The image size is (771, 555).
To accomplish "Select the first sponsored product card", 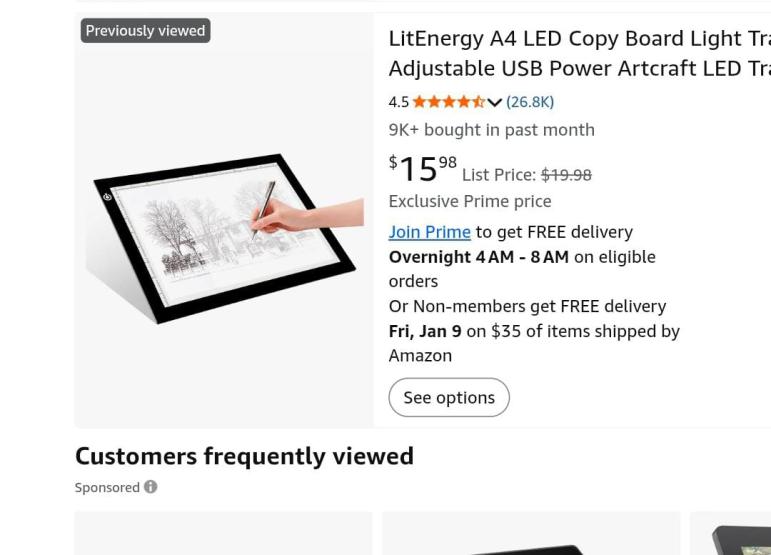I will [x=223, y=535].
